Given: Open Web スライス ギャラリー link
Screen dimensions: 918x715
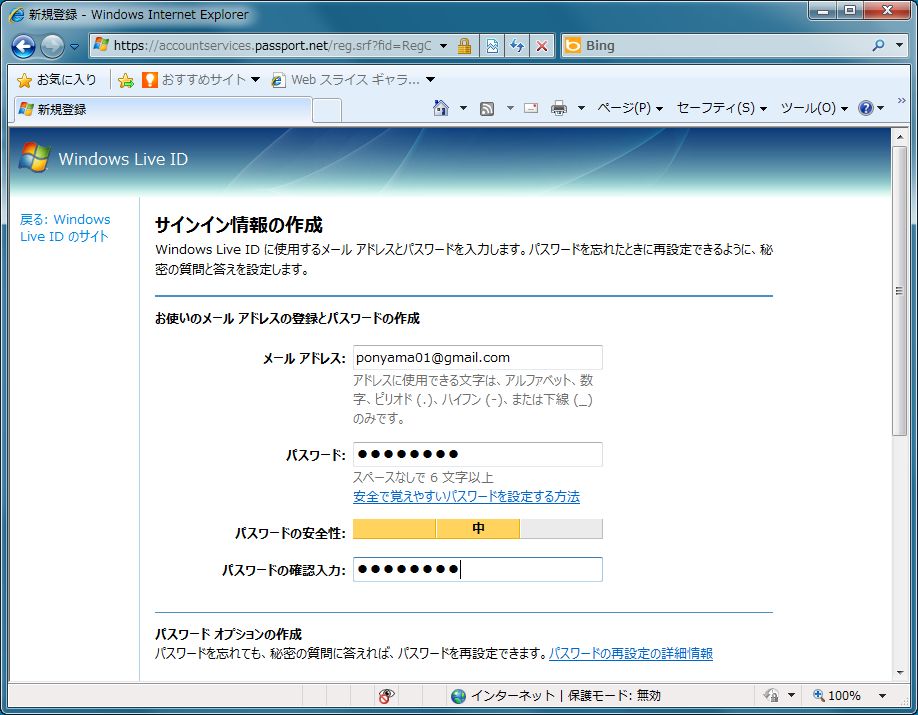Looking at the screenshot, I should click(353, 80).
